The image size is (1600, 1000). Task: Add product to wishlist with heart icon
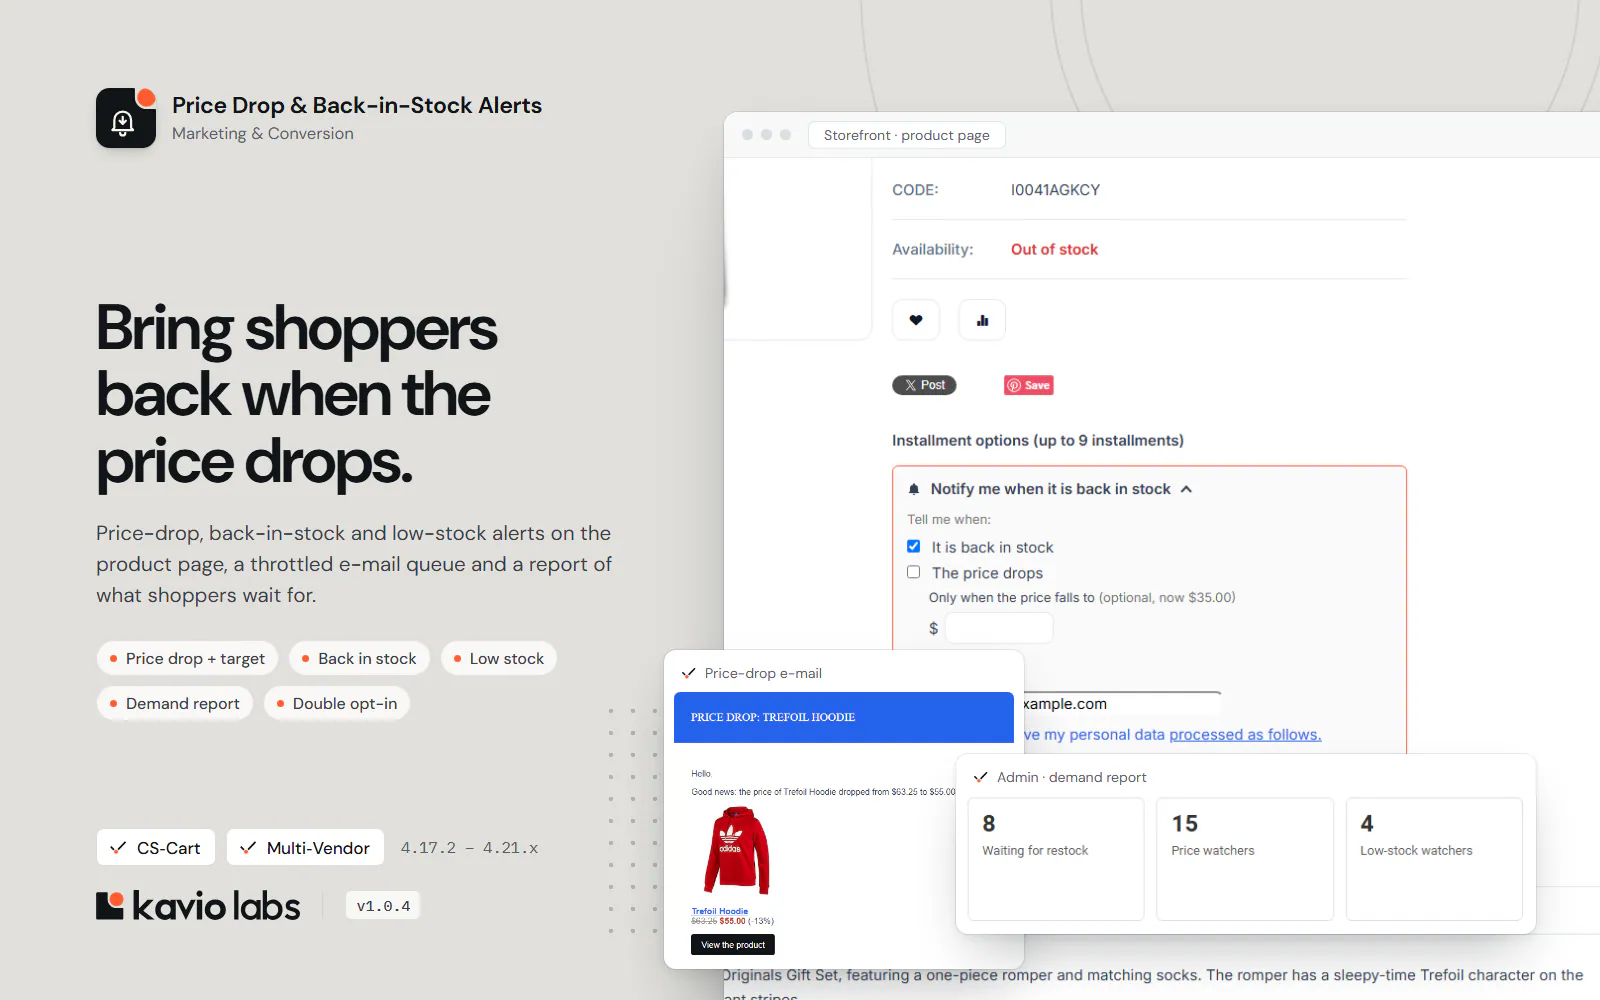pyautogui.click(x=916, y=320)
